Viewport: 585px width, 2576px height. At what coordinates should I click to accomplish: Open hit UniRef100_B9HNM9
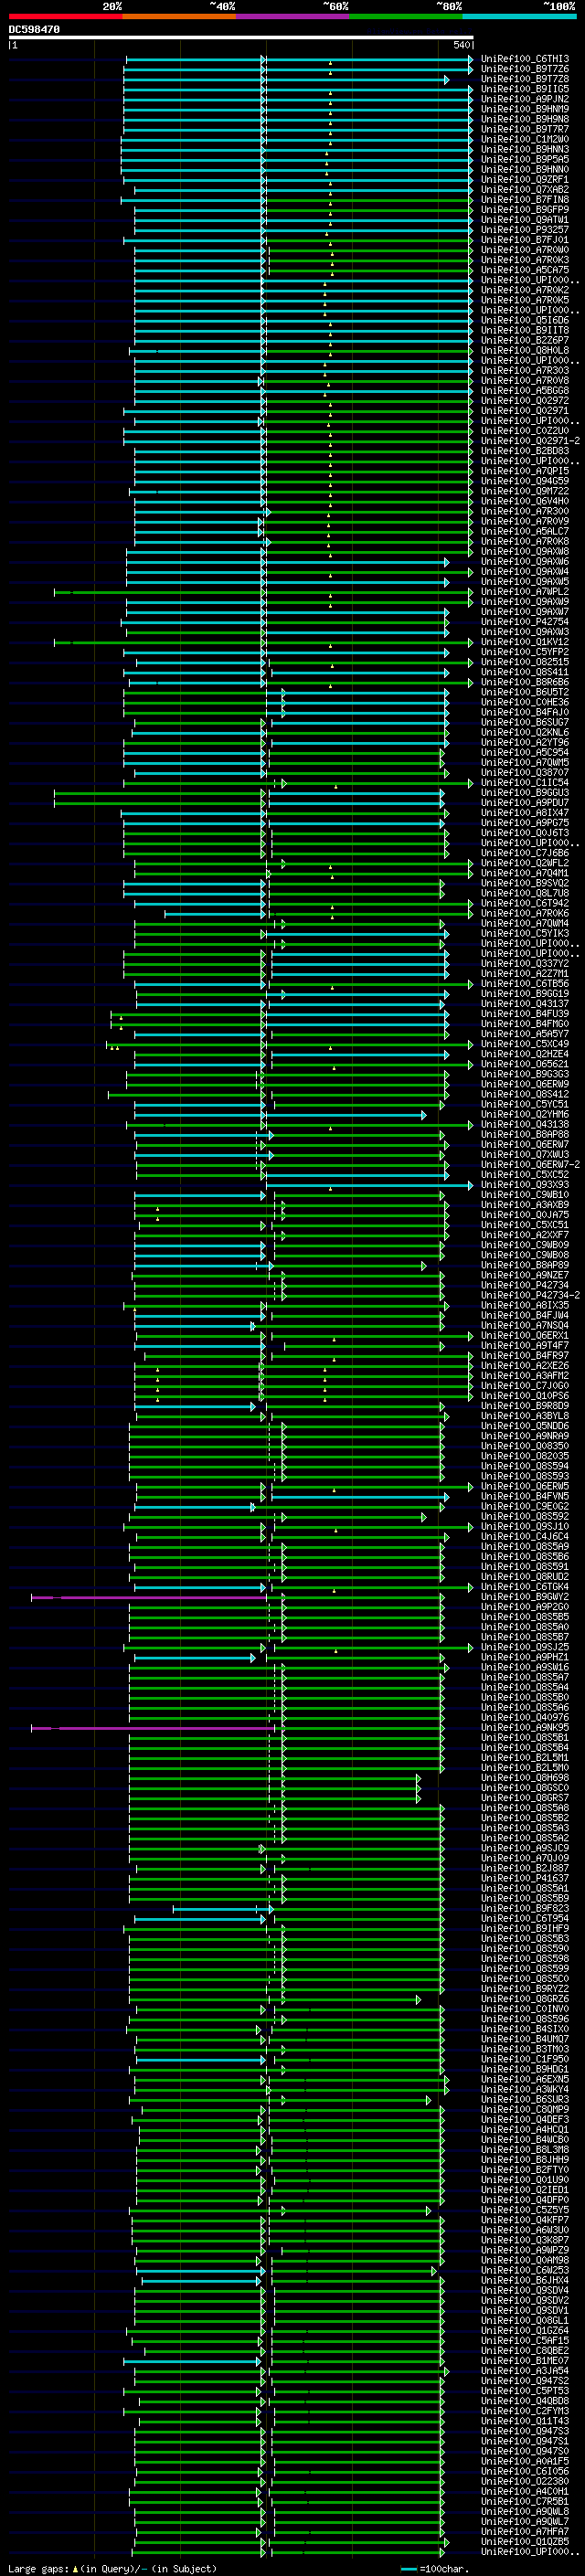click(x=525, y=109)
